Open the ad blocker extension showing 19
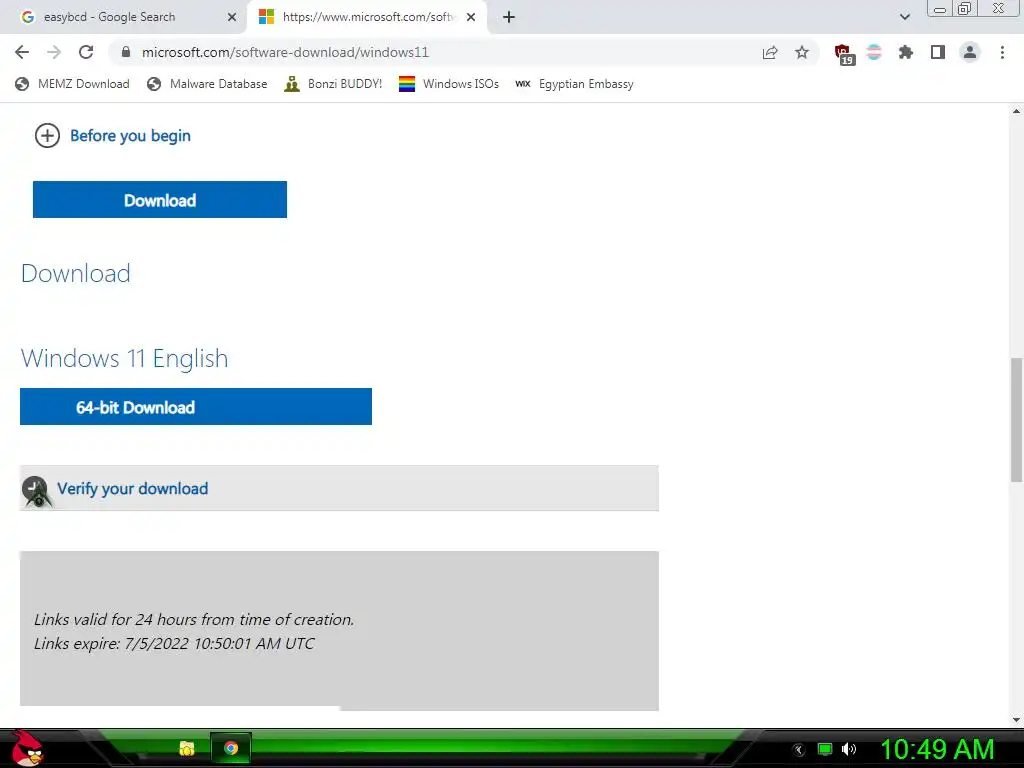Screen dimensions: 1024x768 844,54
